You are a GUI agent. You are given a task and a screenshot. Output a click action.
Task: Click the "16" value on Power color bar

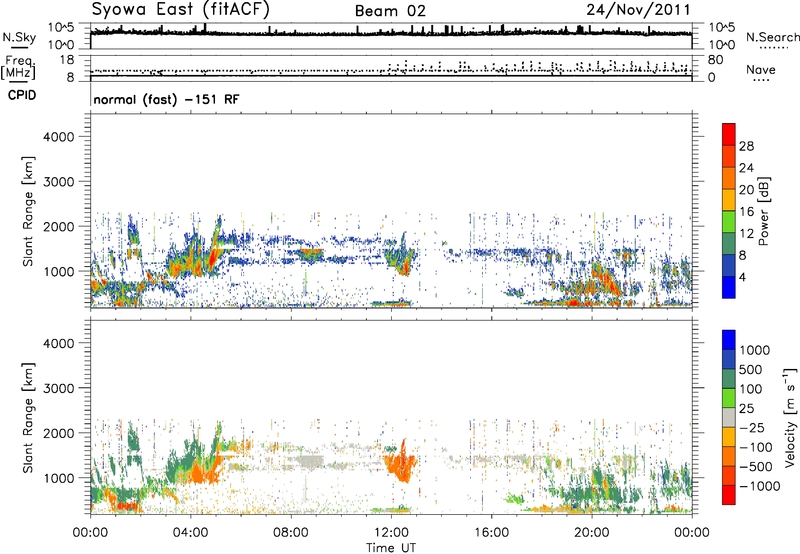(x=746, y=212)
